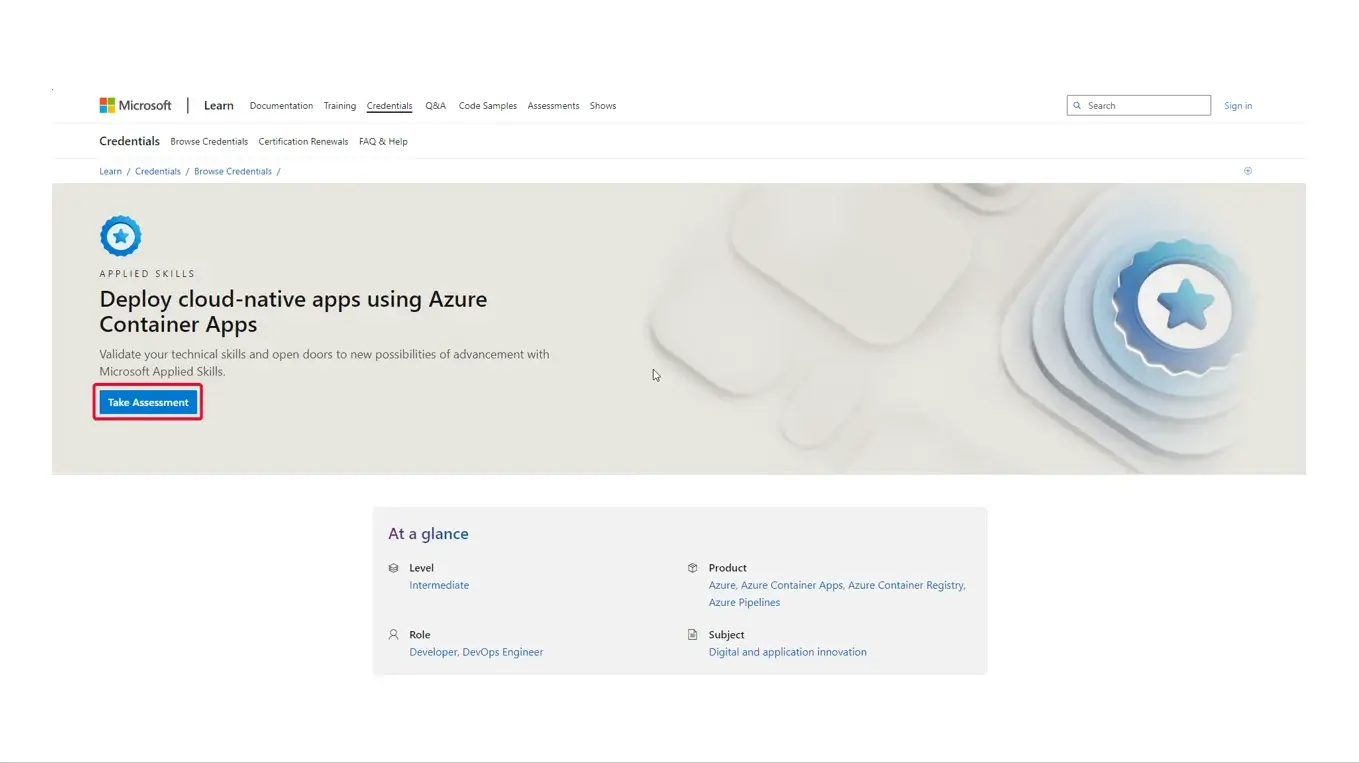Click the Applied Skills badge icon
The height and width of the screenshot is (763, 1359).
[x=120, y=236]
